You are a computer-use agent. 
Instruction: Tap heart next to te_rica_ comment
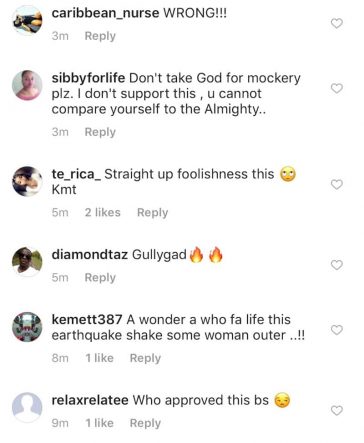[x=337, y=184]
